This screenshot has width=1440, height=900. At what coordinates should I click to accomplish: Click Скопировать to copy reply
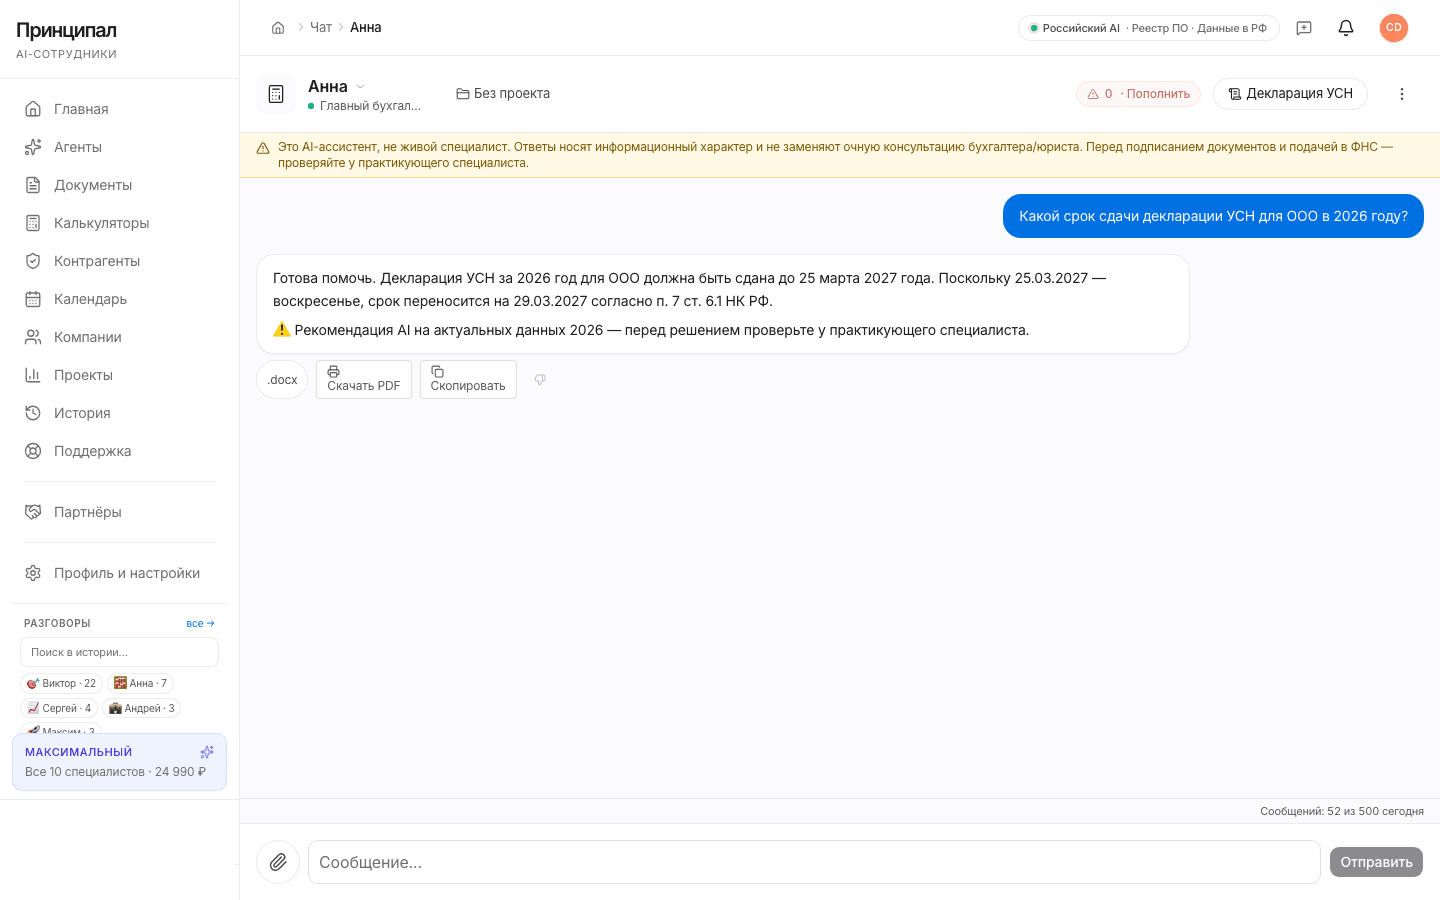tap(468, 380)
